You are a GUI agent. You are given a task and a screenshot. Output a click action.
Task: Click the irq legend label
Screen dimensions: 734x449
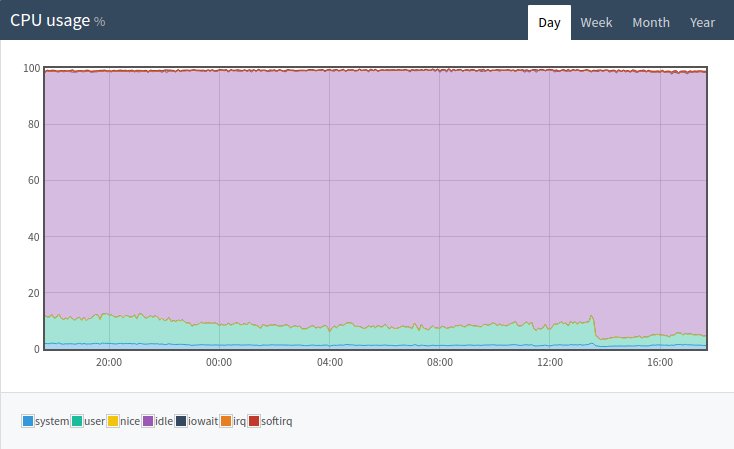(239, 421)
